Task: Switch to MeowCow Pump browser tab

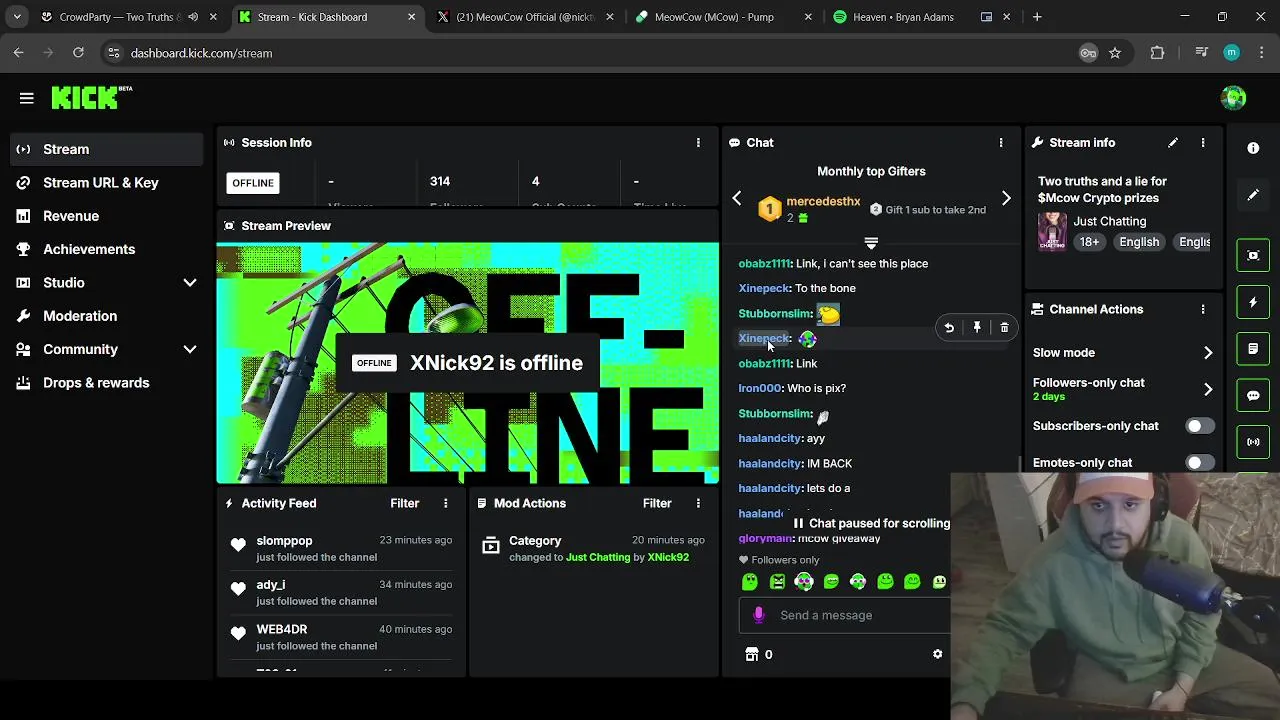Action: point(723,17)
